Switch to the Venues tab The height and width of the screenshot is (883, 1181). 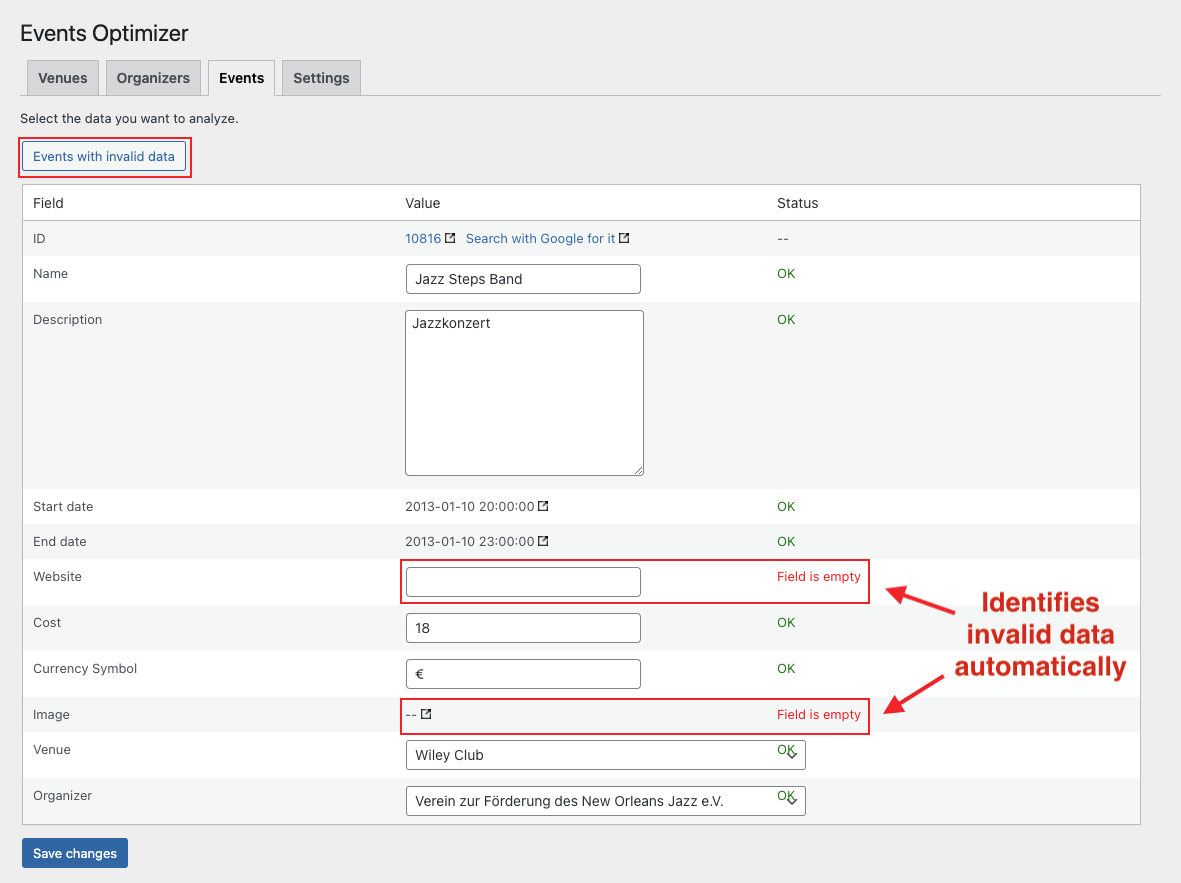coord(62,77)
